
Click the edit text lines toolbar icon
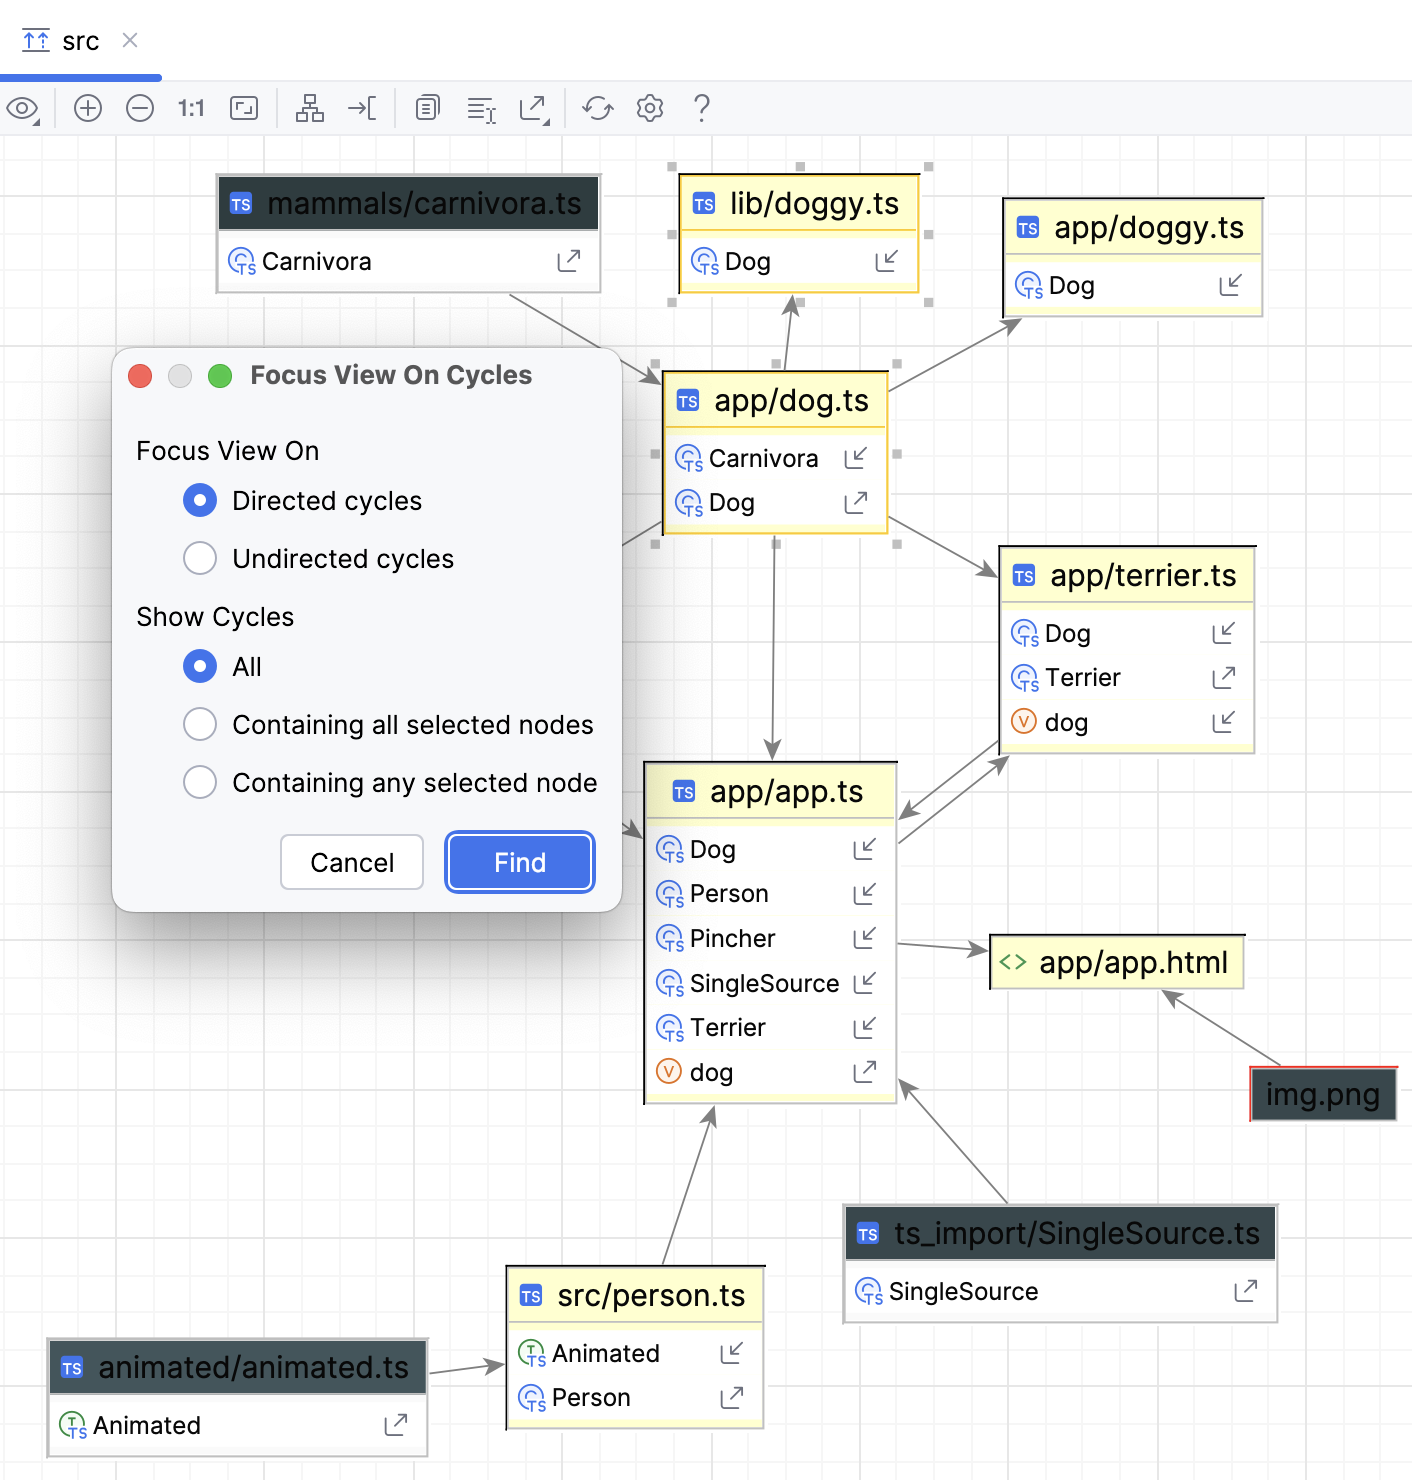pos(482,109)
